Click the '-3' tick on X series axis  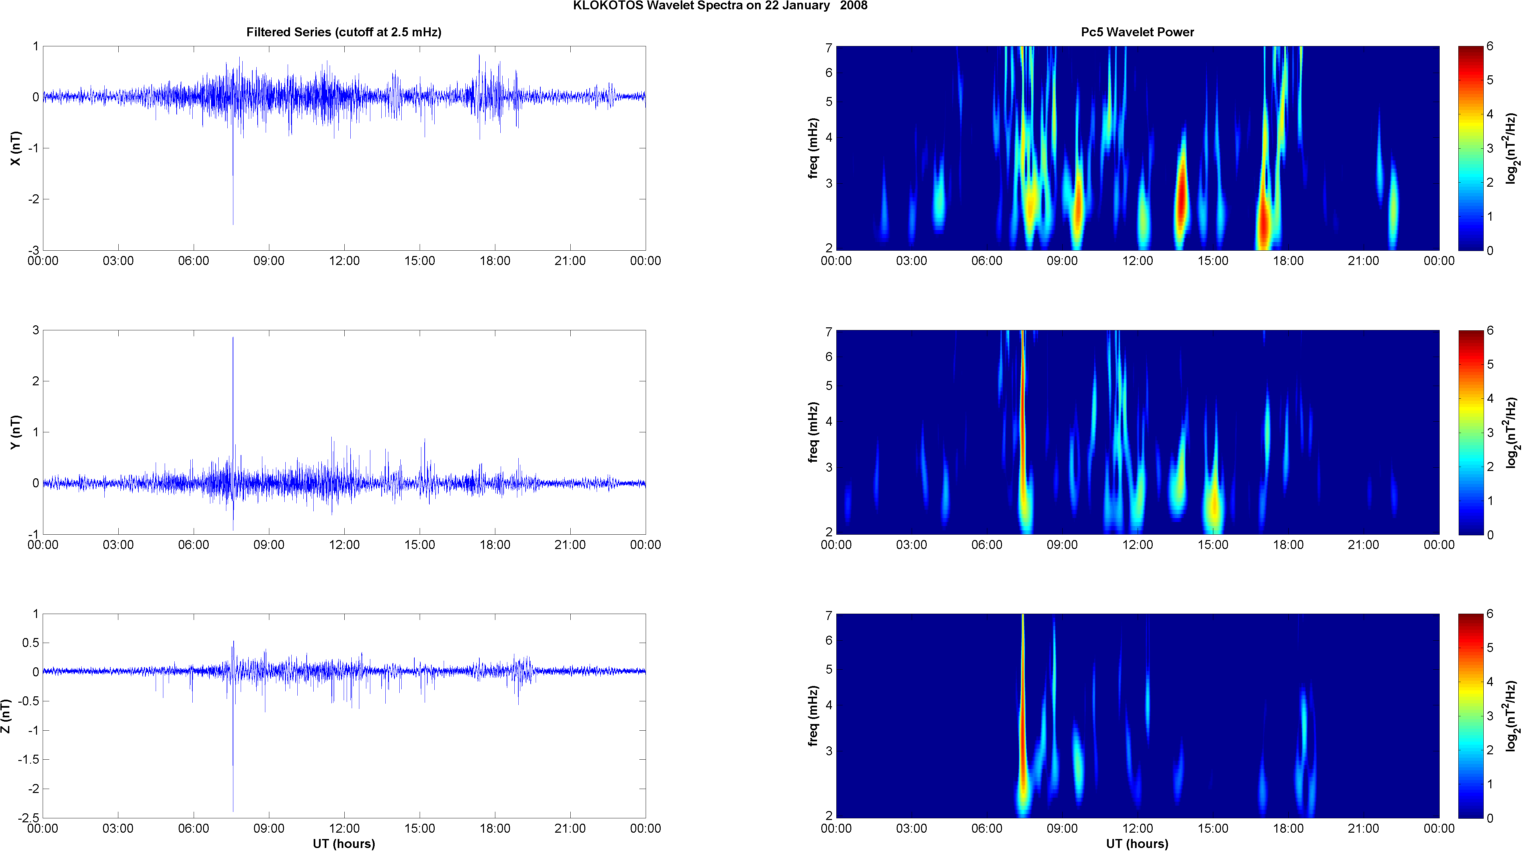[34, 250]
